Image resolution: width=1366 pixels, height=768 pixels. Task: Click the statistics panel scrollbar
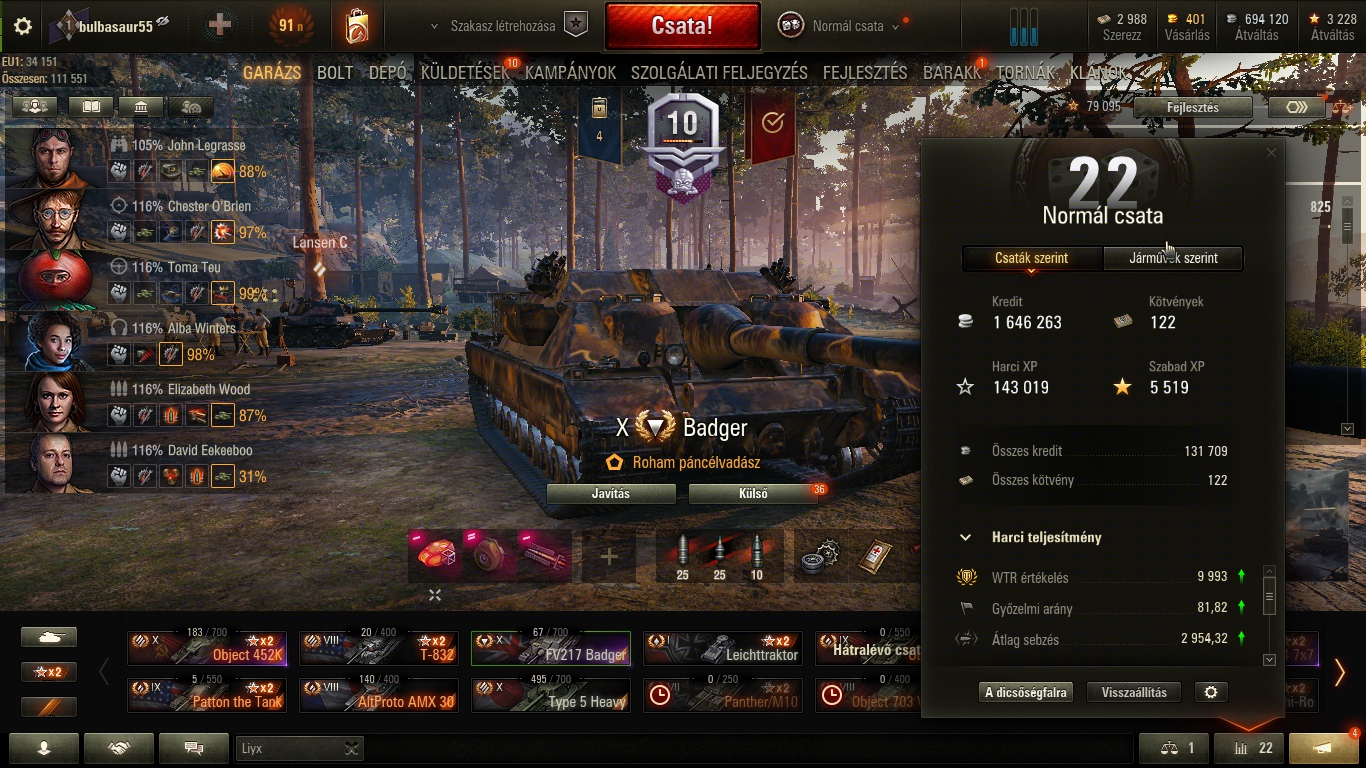1269,614
